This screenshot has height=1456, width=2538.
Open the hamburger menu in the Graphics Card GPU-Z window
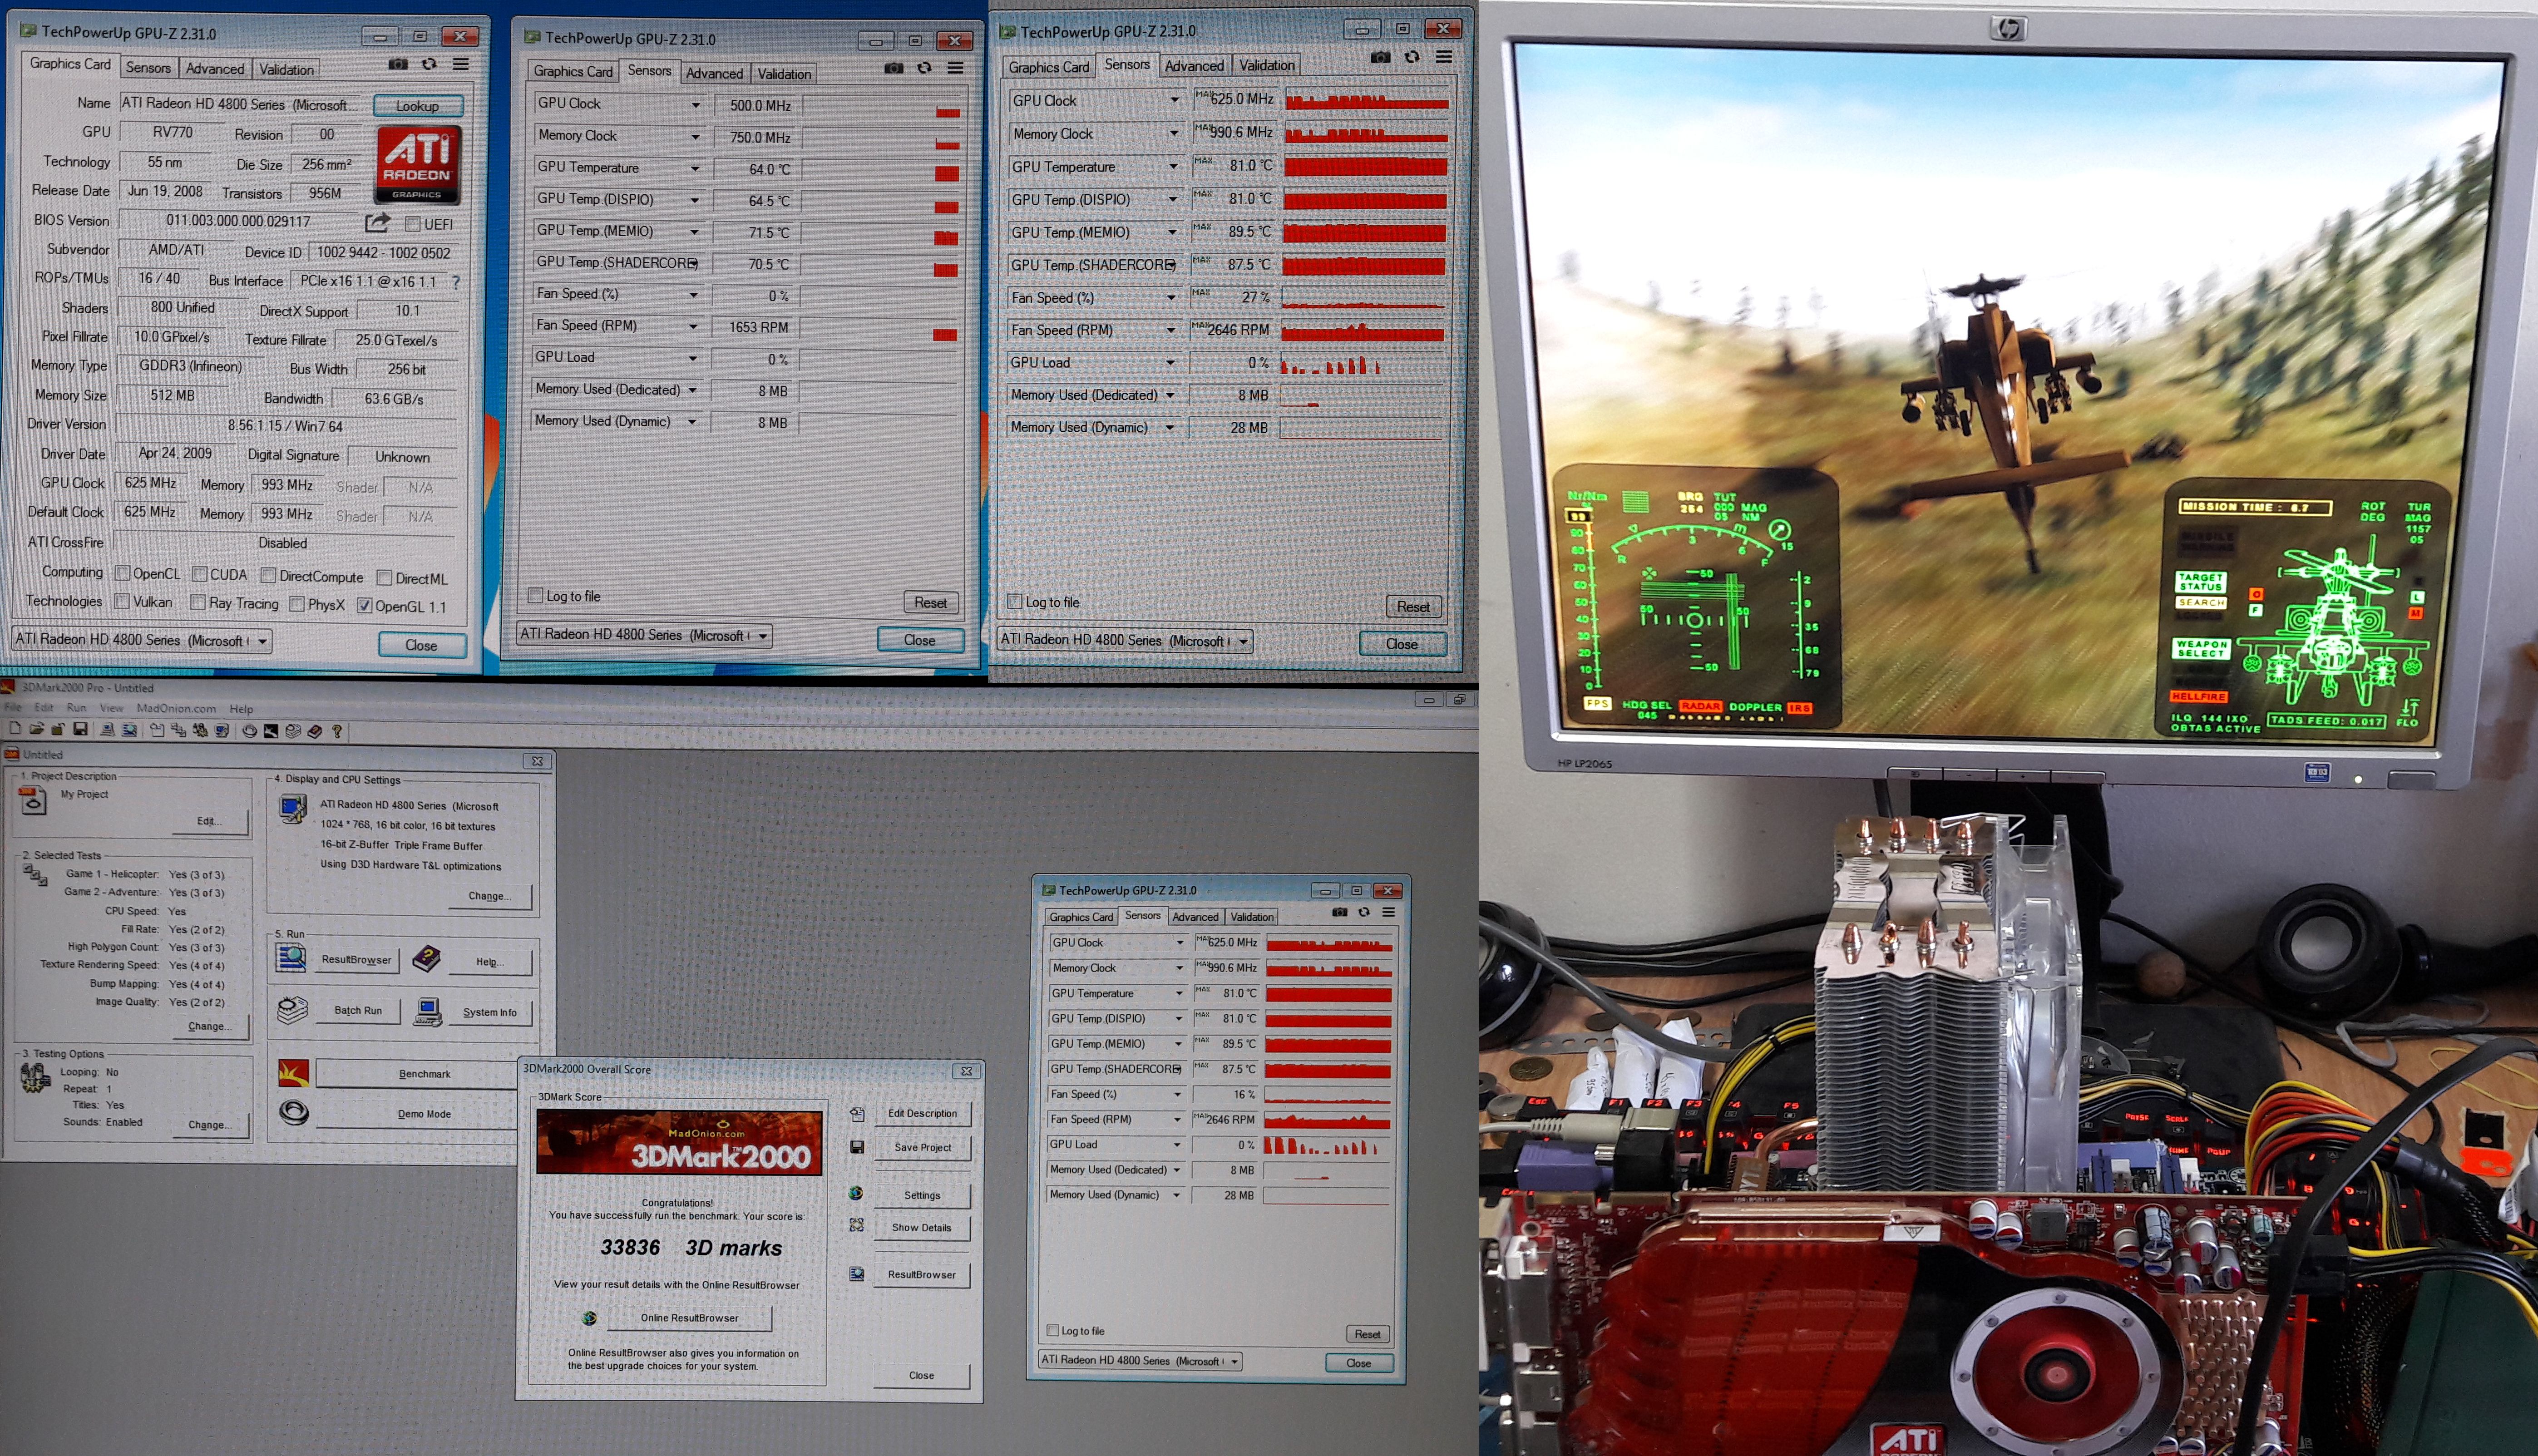tap(461, 64)
